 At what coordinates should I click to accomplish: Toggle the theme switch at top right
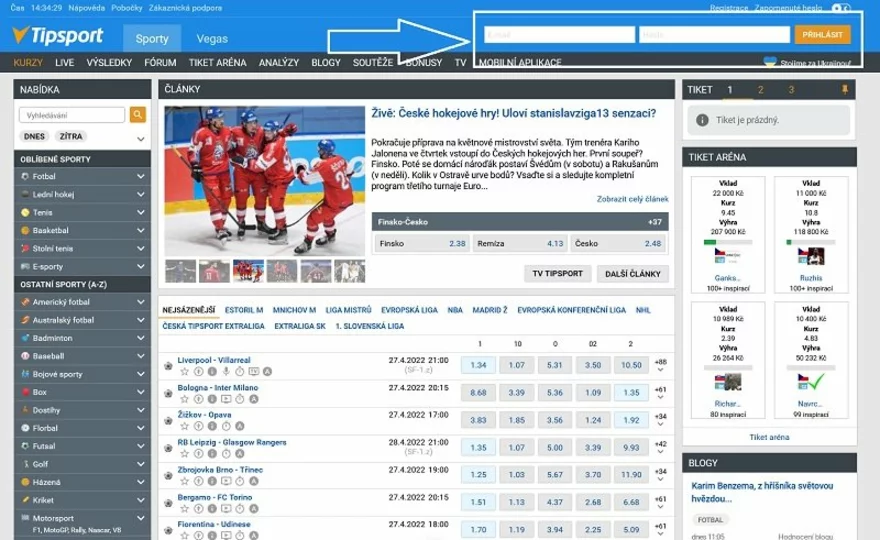click(841, 8)
